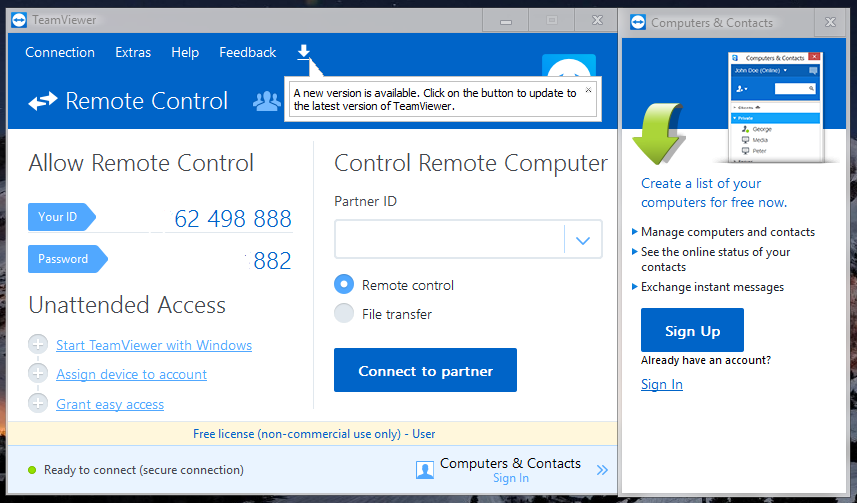857x503 pixels.
Task: Click the green Ready to connect status dot
Action: pyautogui.click(x=32, y=470)
